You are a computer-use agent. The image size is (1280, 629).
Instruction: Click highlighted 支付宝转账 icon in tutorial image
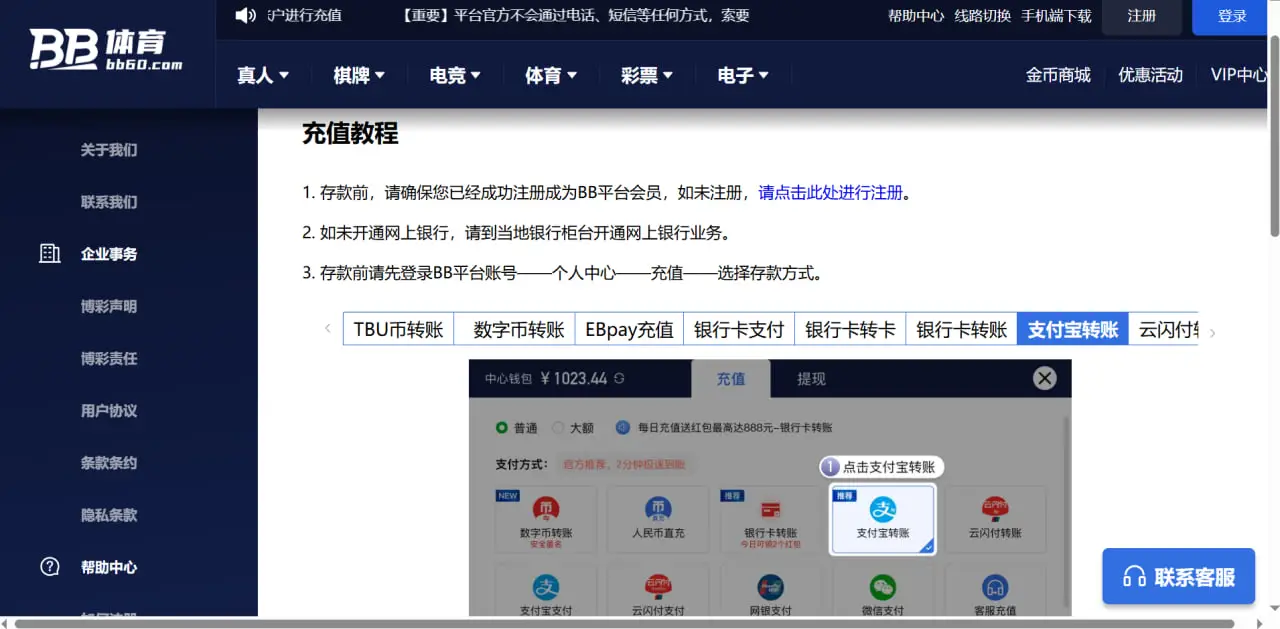click(x=883, y=509)
